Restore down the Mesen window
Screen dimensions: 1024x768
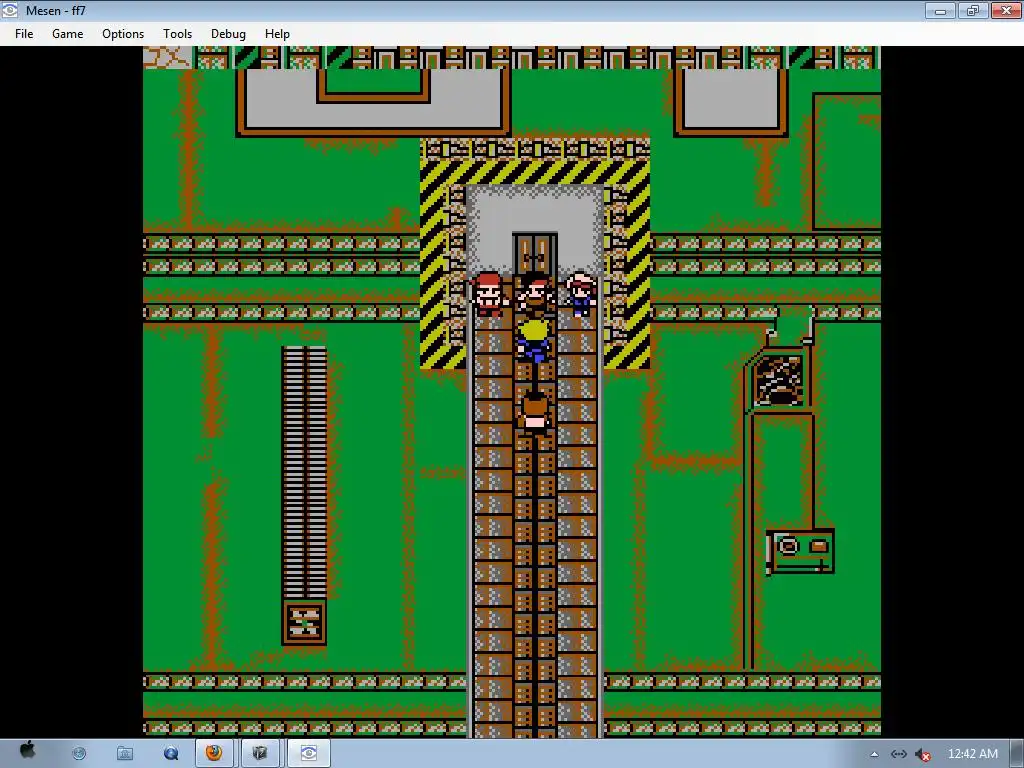click(972, 10)
